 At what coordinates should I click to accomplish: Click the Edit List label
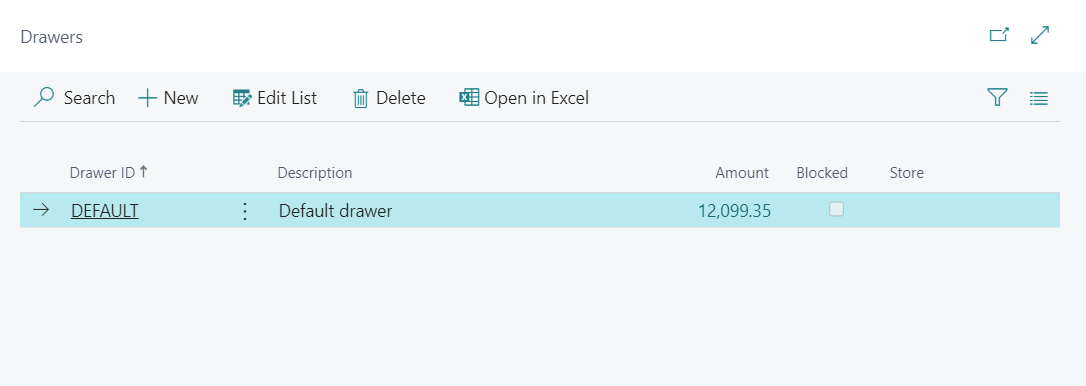(287, 98)
